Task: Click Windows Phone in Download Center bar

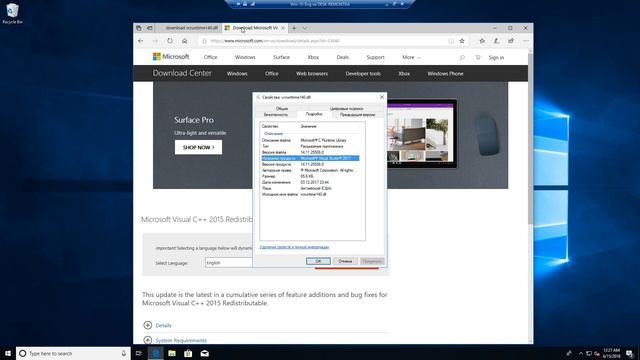Action: [445, 74]
